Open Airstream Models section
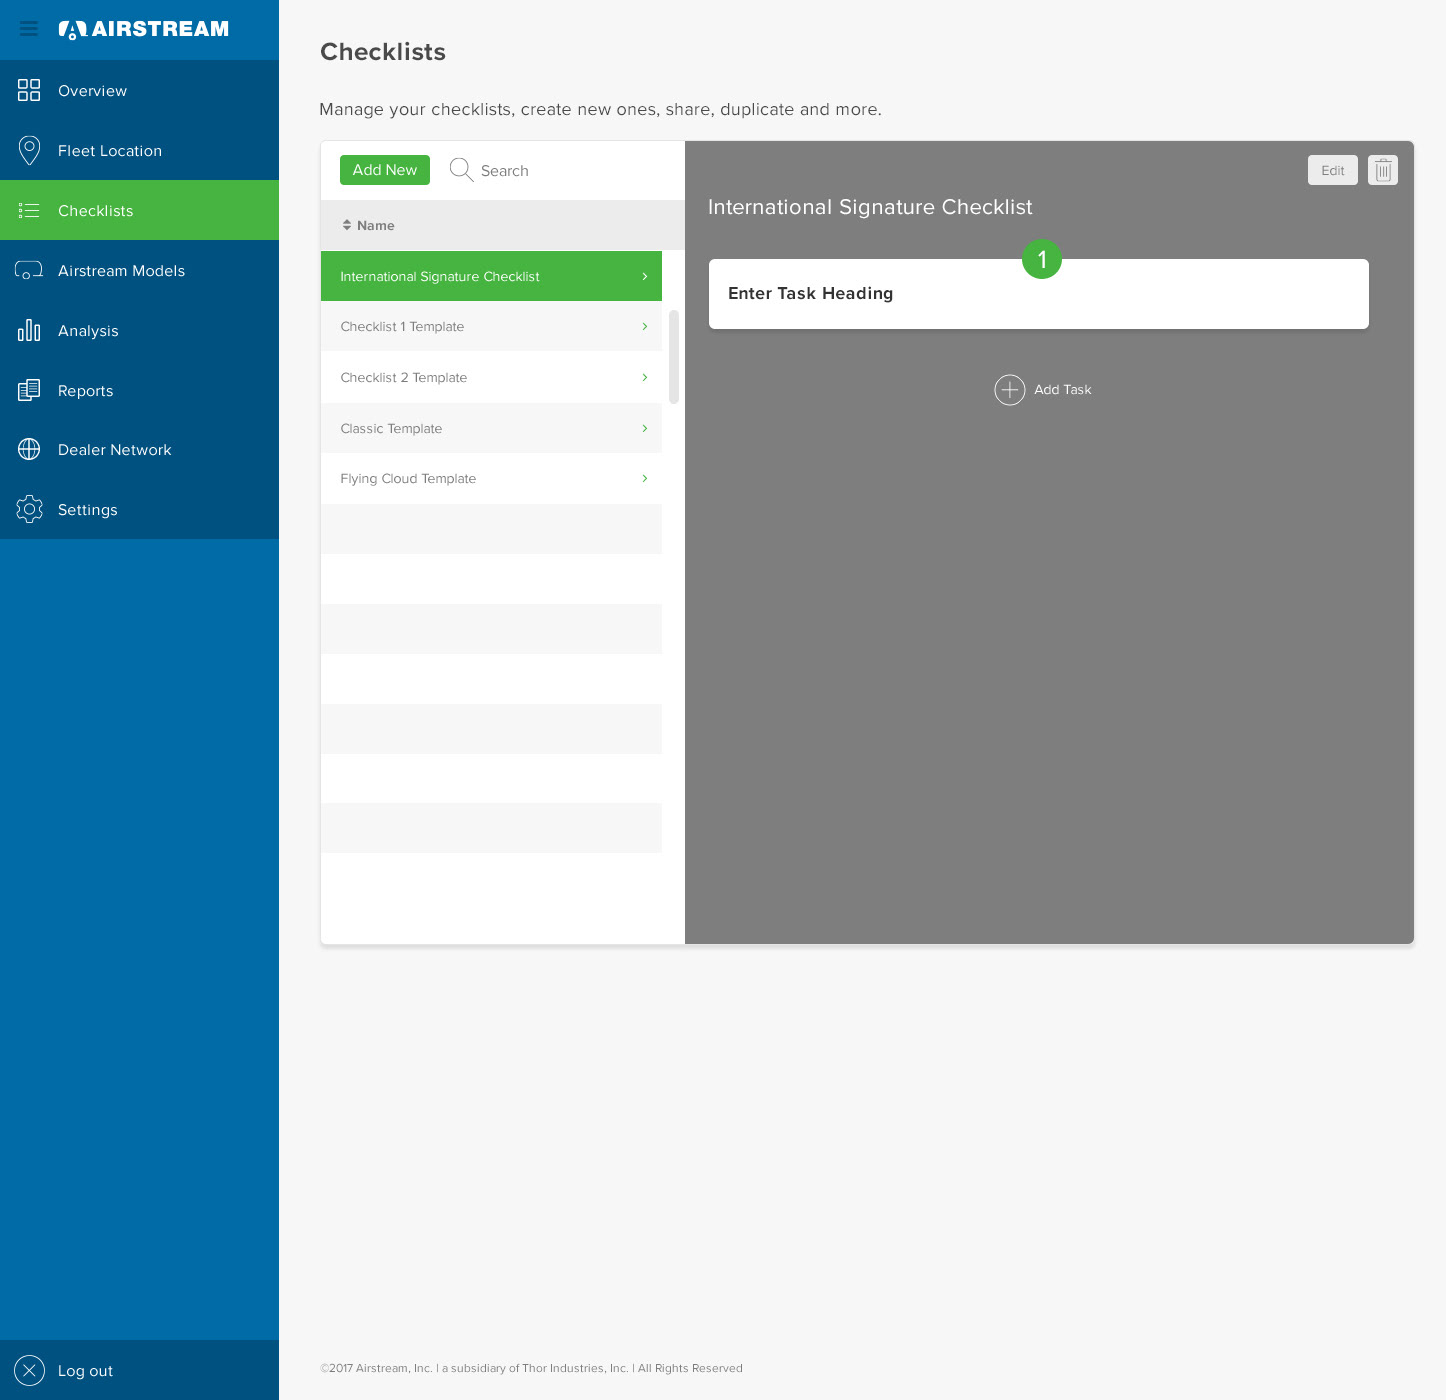Screen dimensions: 1446x1400 point(139,270)
